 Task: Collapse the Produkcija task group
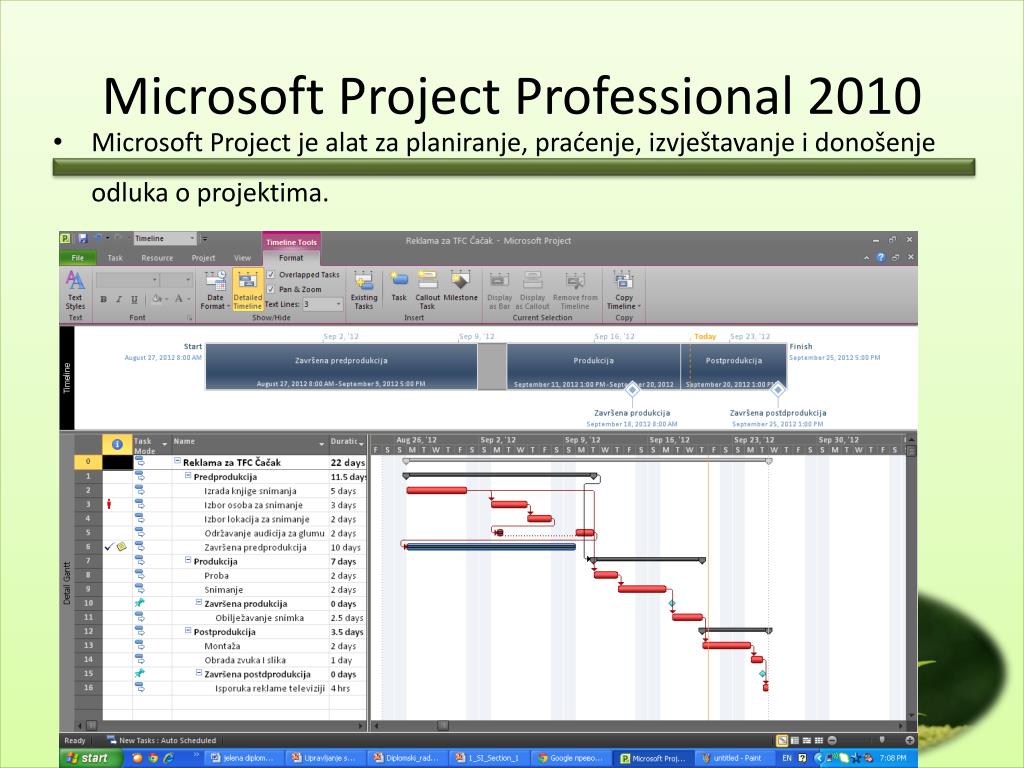188,560
